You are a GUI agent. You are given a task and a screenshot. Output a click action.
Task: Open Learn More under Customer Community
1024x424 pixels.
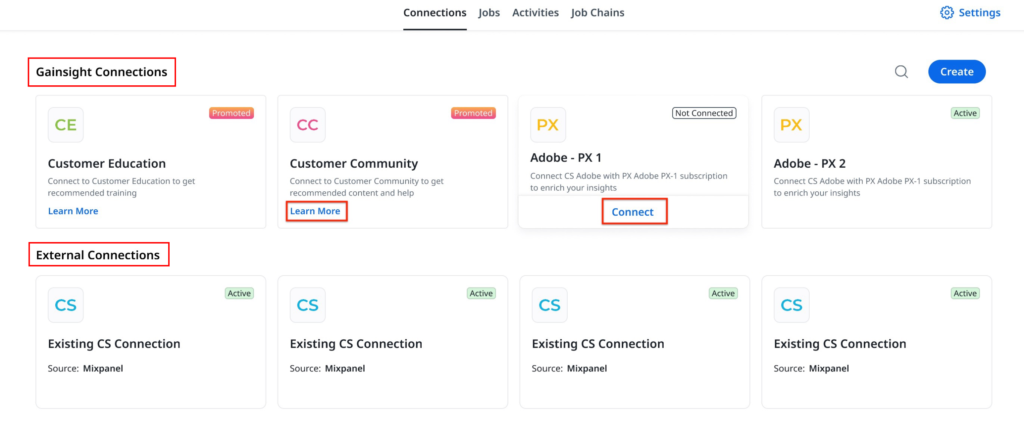click(x=315, y=211)
